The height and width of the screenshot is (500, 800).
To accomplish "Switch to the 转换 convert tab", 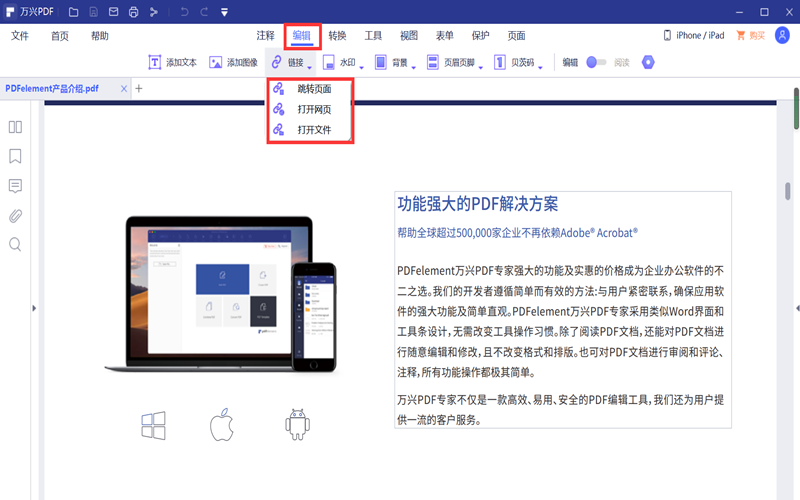I will click(338, 35).
